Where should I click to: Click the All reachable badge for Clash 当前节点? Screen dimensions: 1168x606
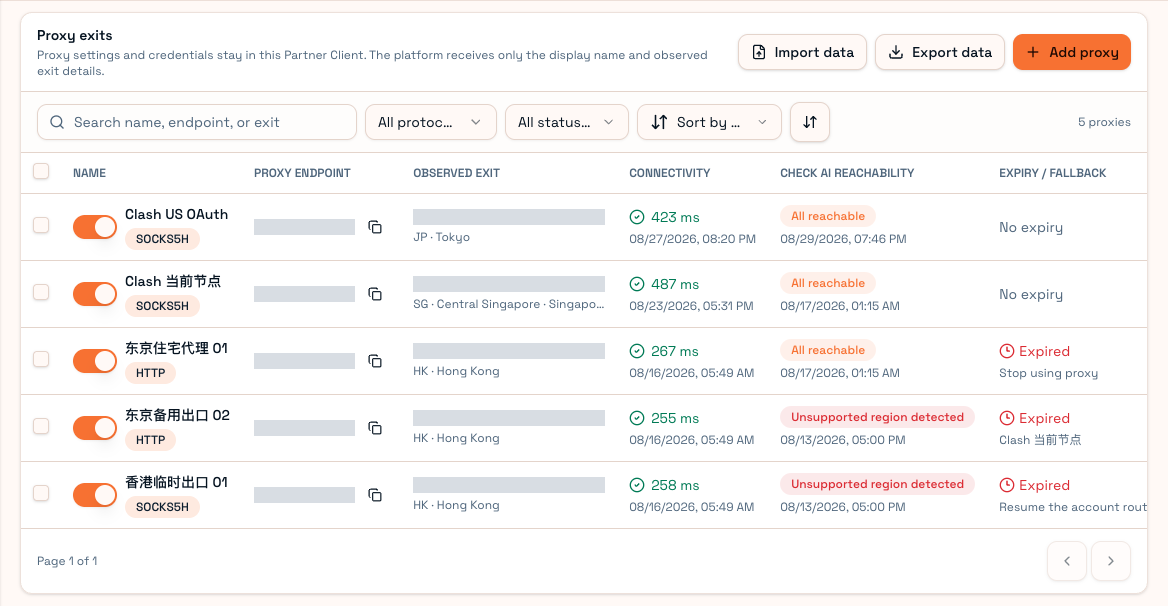click(x=828, y=283)
